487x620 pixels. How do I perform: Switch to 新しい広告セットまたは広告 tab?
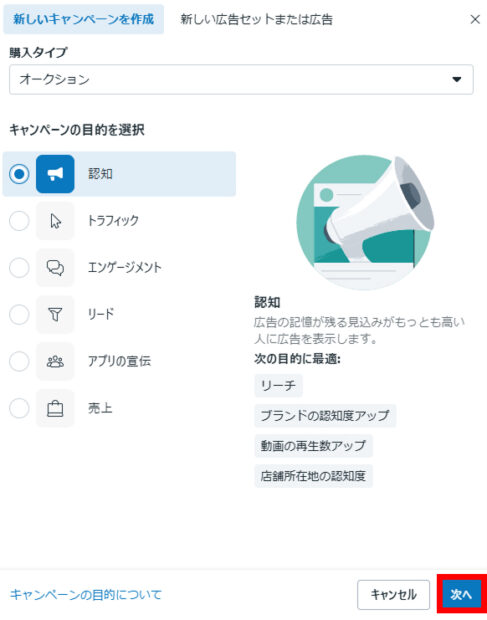[256, 19]
